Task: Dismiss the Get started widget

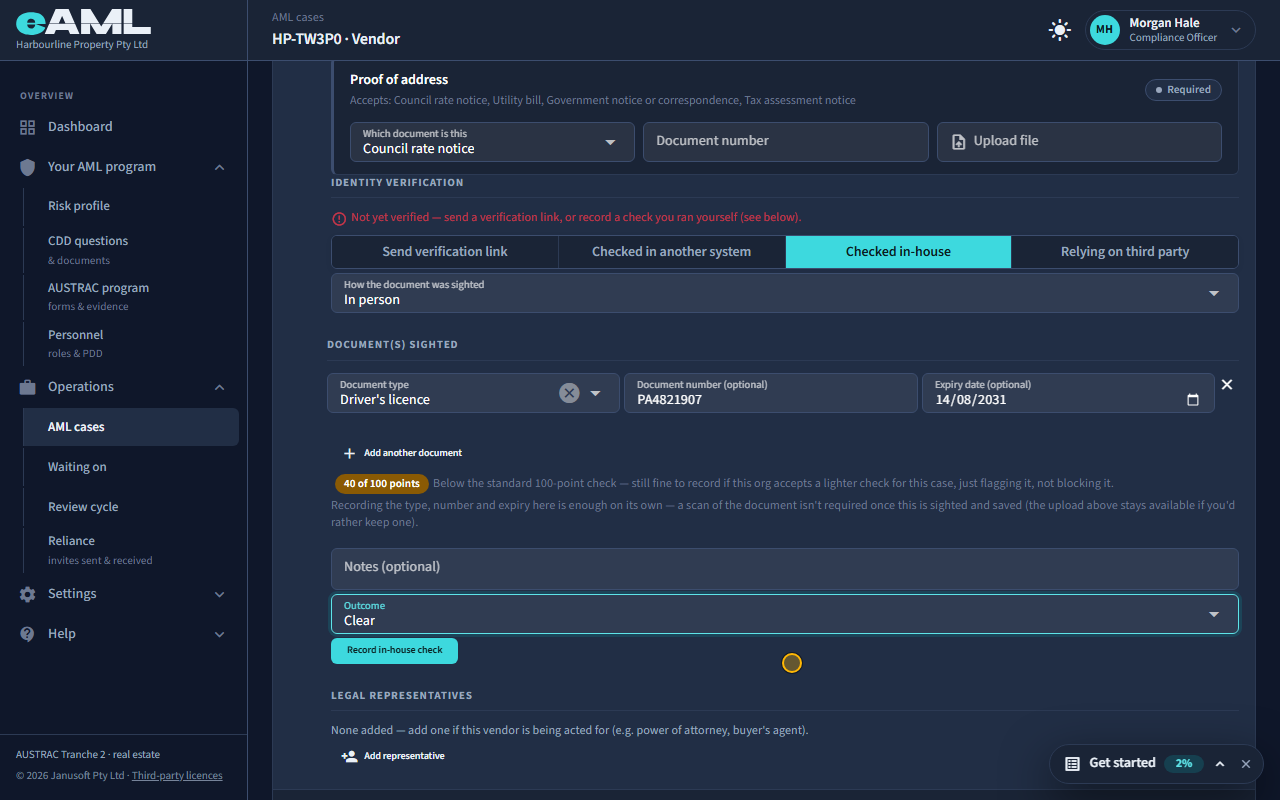Action: coord(1246,764)
